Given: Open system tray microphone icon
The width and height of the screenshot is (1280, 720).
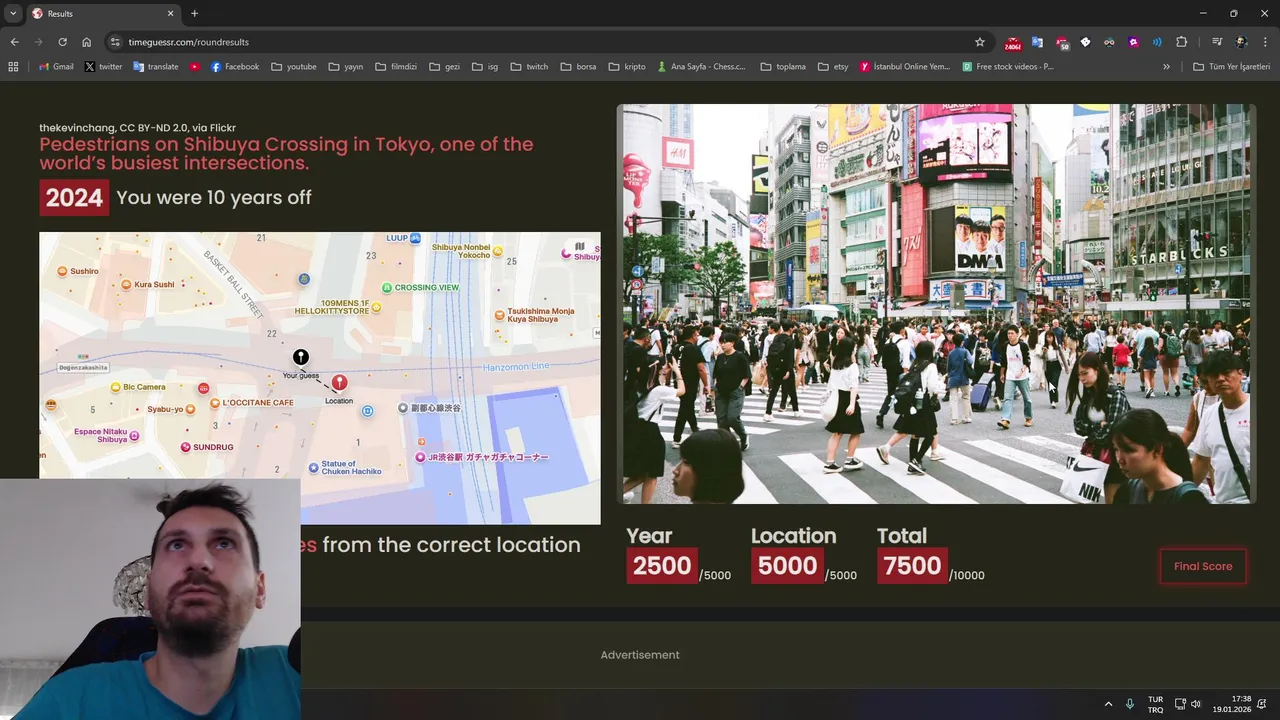Looking at the screenshot, I should coord(1130,704).
